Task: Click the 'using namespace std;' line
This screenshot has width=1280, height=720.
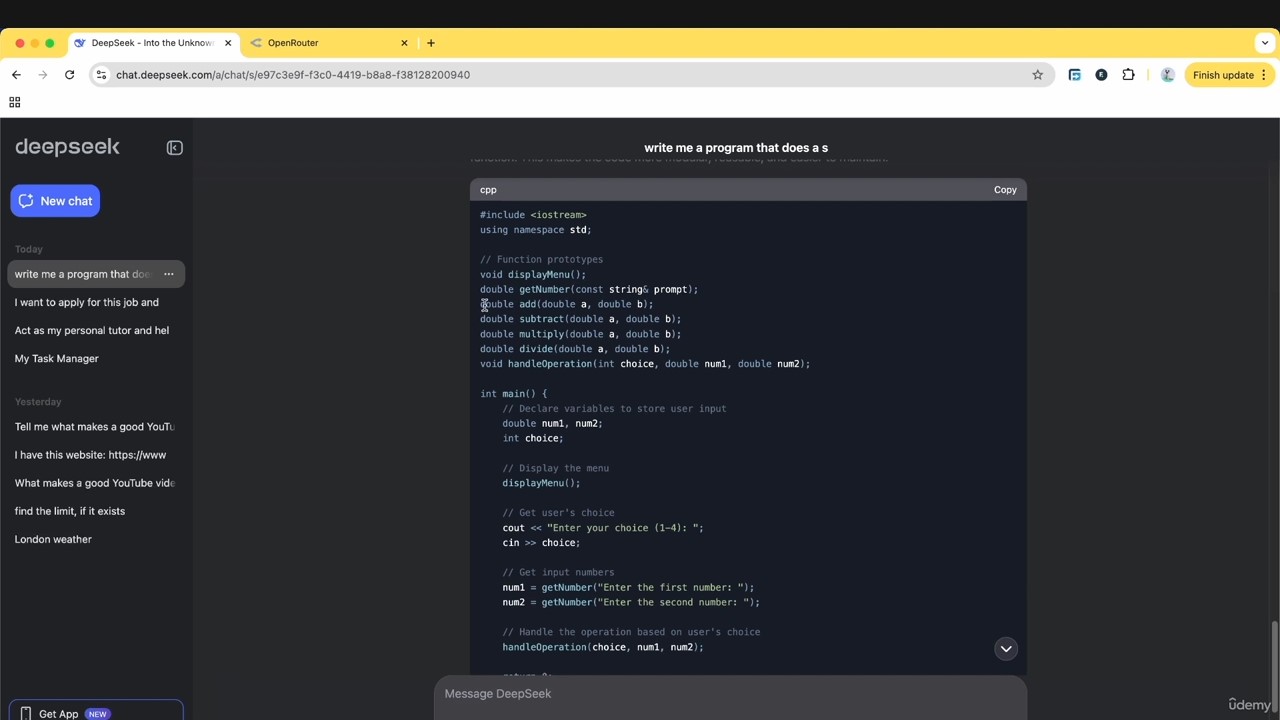Action: (x=536, y=230)
